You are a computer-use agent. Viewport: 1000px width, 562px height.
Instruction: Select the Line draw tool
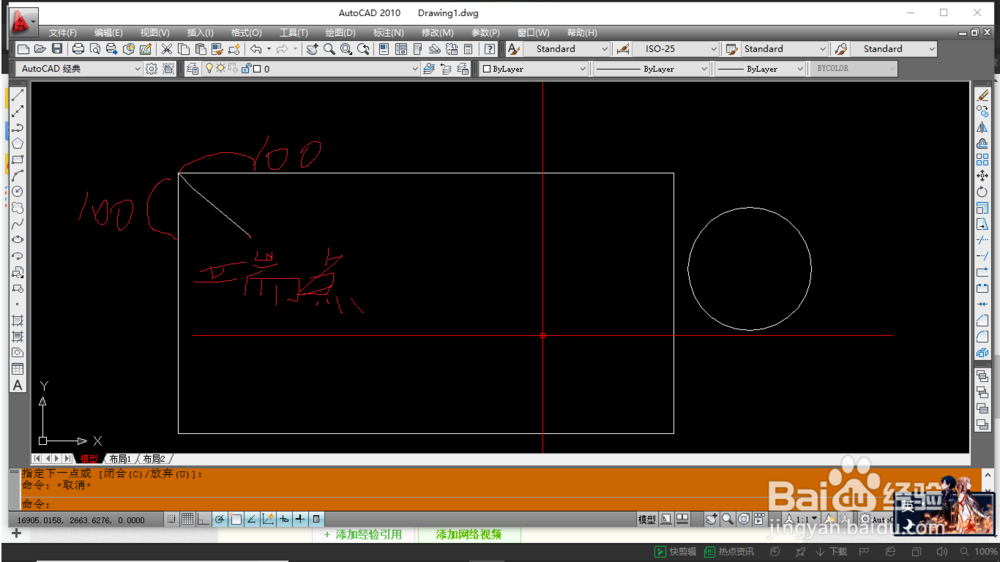coord(18,95)
